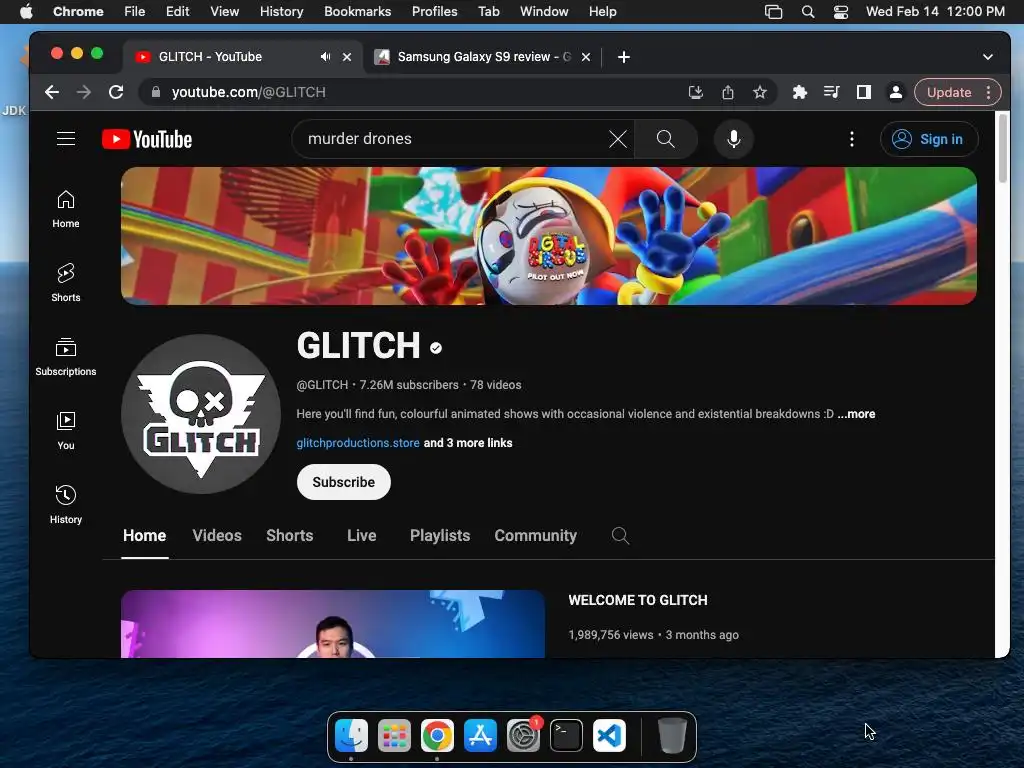Subscribe to the GLITCH channel
Viewport: 1024px width, 768px height.
click(x=344, y=482)
